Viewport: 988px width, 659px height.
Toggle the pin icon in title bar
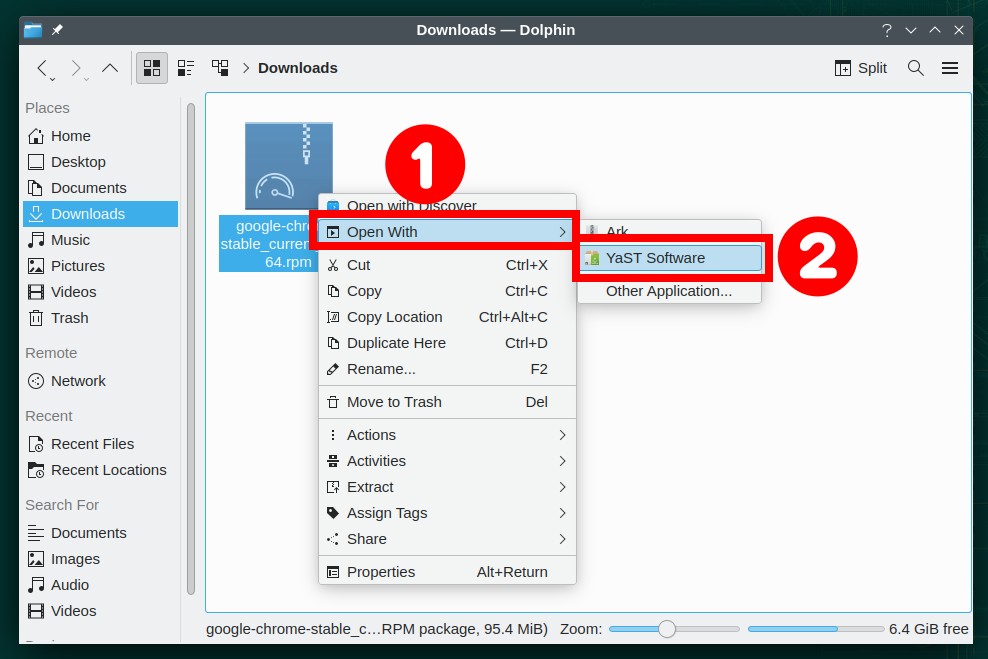point(57,30)
